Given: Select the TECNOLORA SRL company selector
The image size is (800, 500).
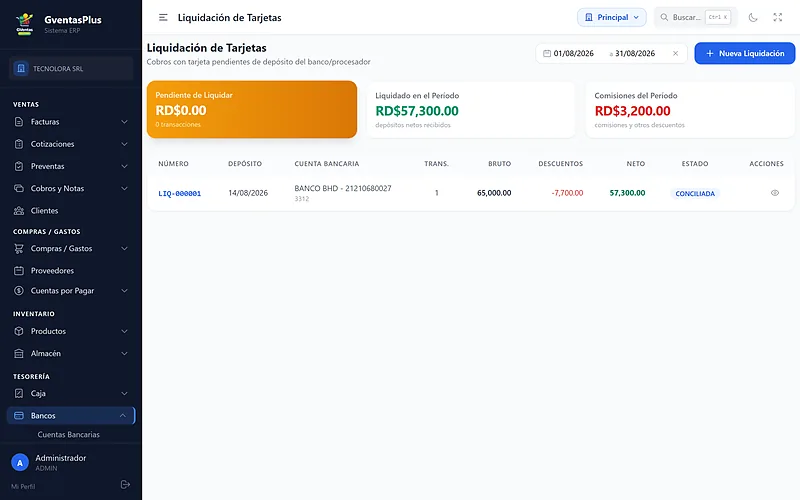Looking at the screenshot, I should tap(71, 68).
